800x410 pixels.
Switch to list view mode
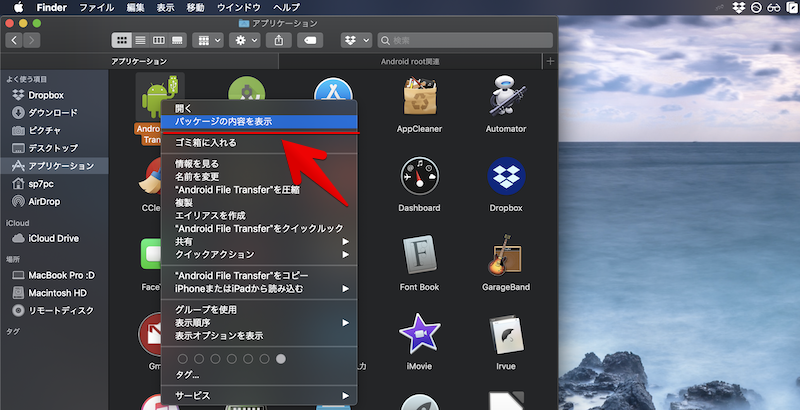141,40
